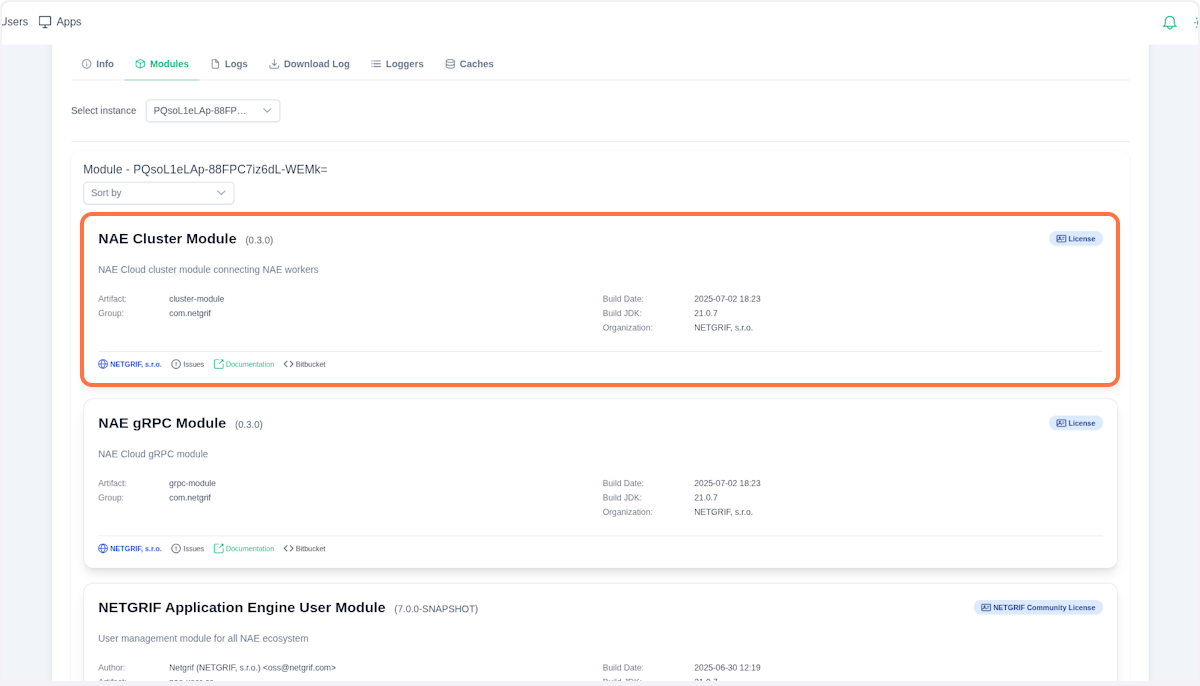Viewport: 1200px width, 686px height.
Task: Open Issues link in gRPC Module card
Action: (187, 549)
